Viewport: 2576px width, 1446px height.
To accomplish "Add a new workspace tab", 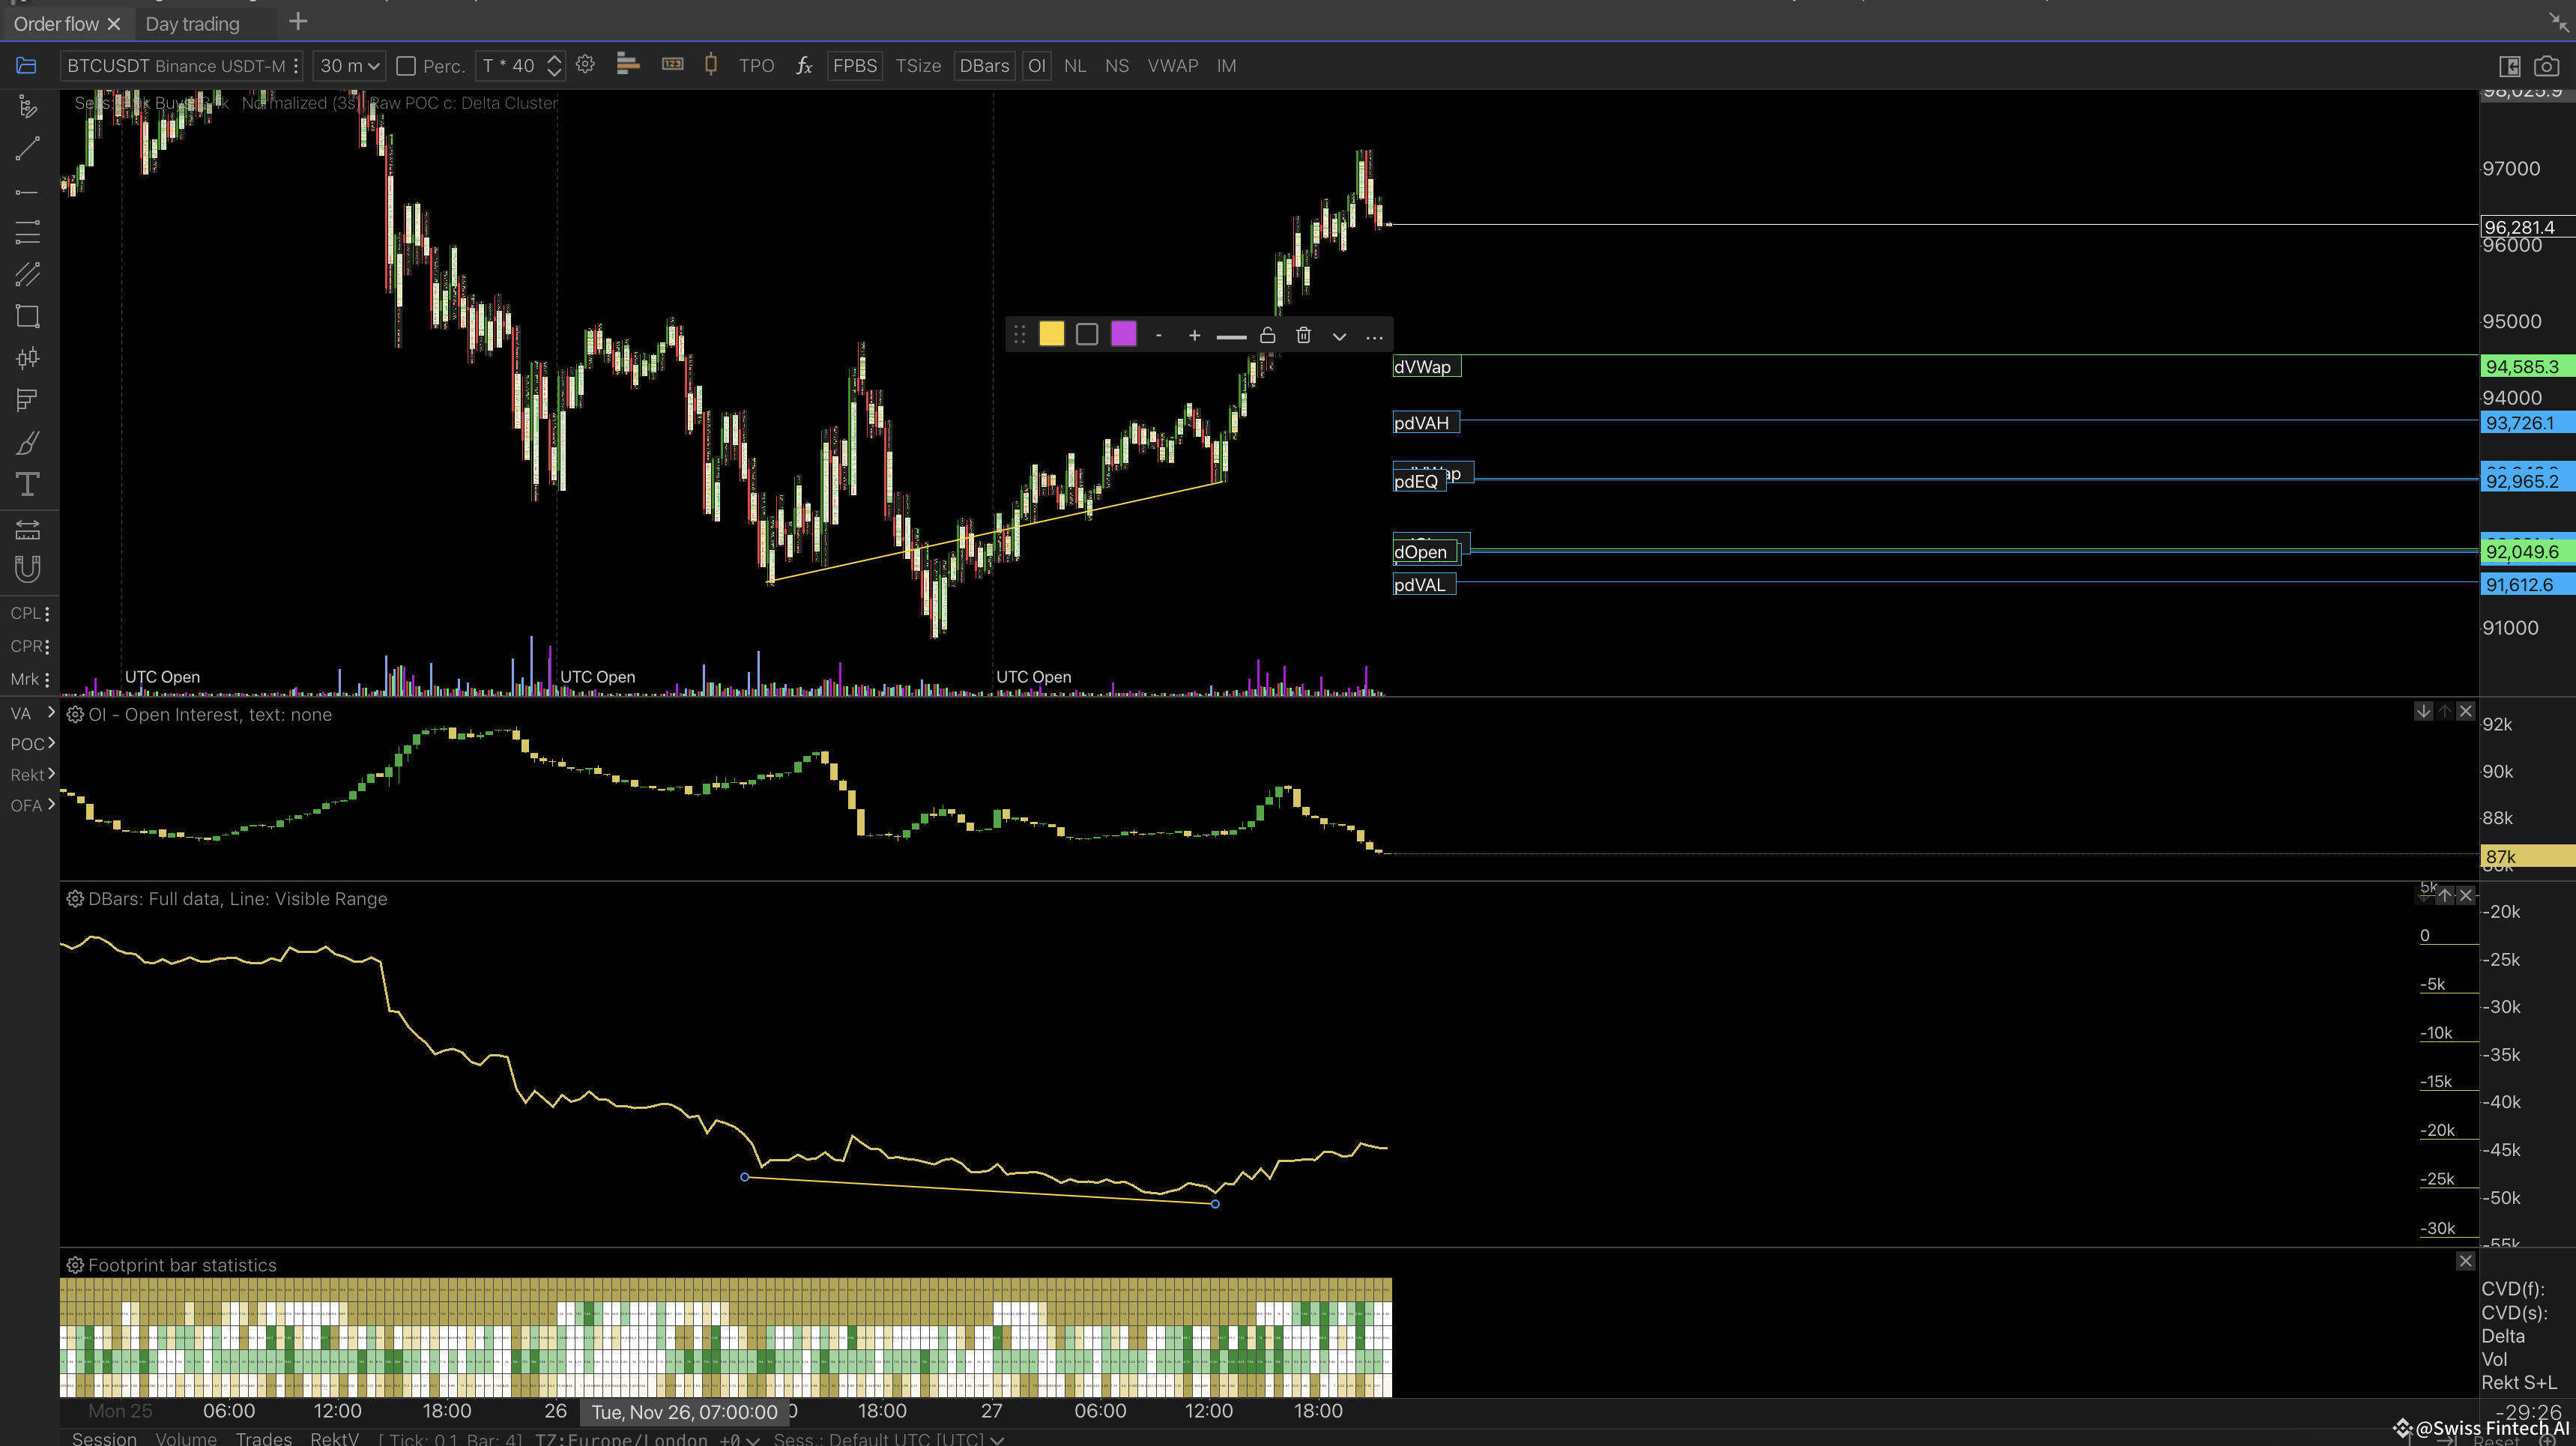I will pos(298,22).
